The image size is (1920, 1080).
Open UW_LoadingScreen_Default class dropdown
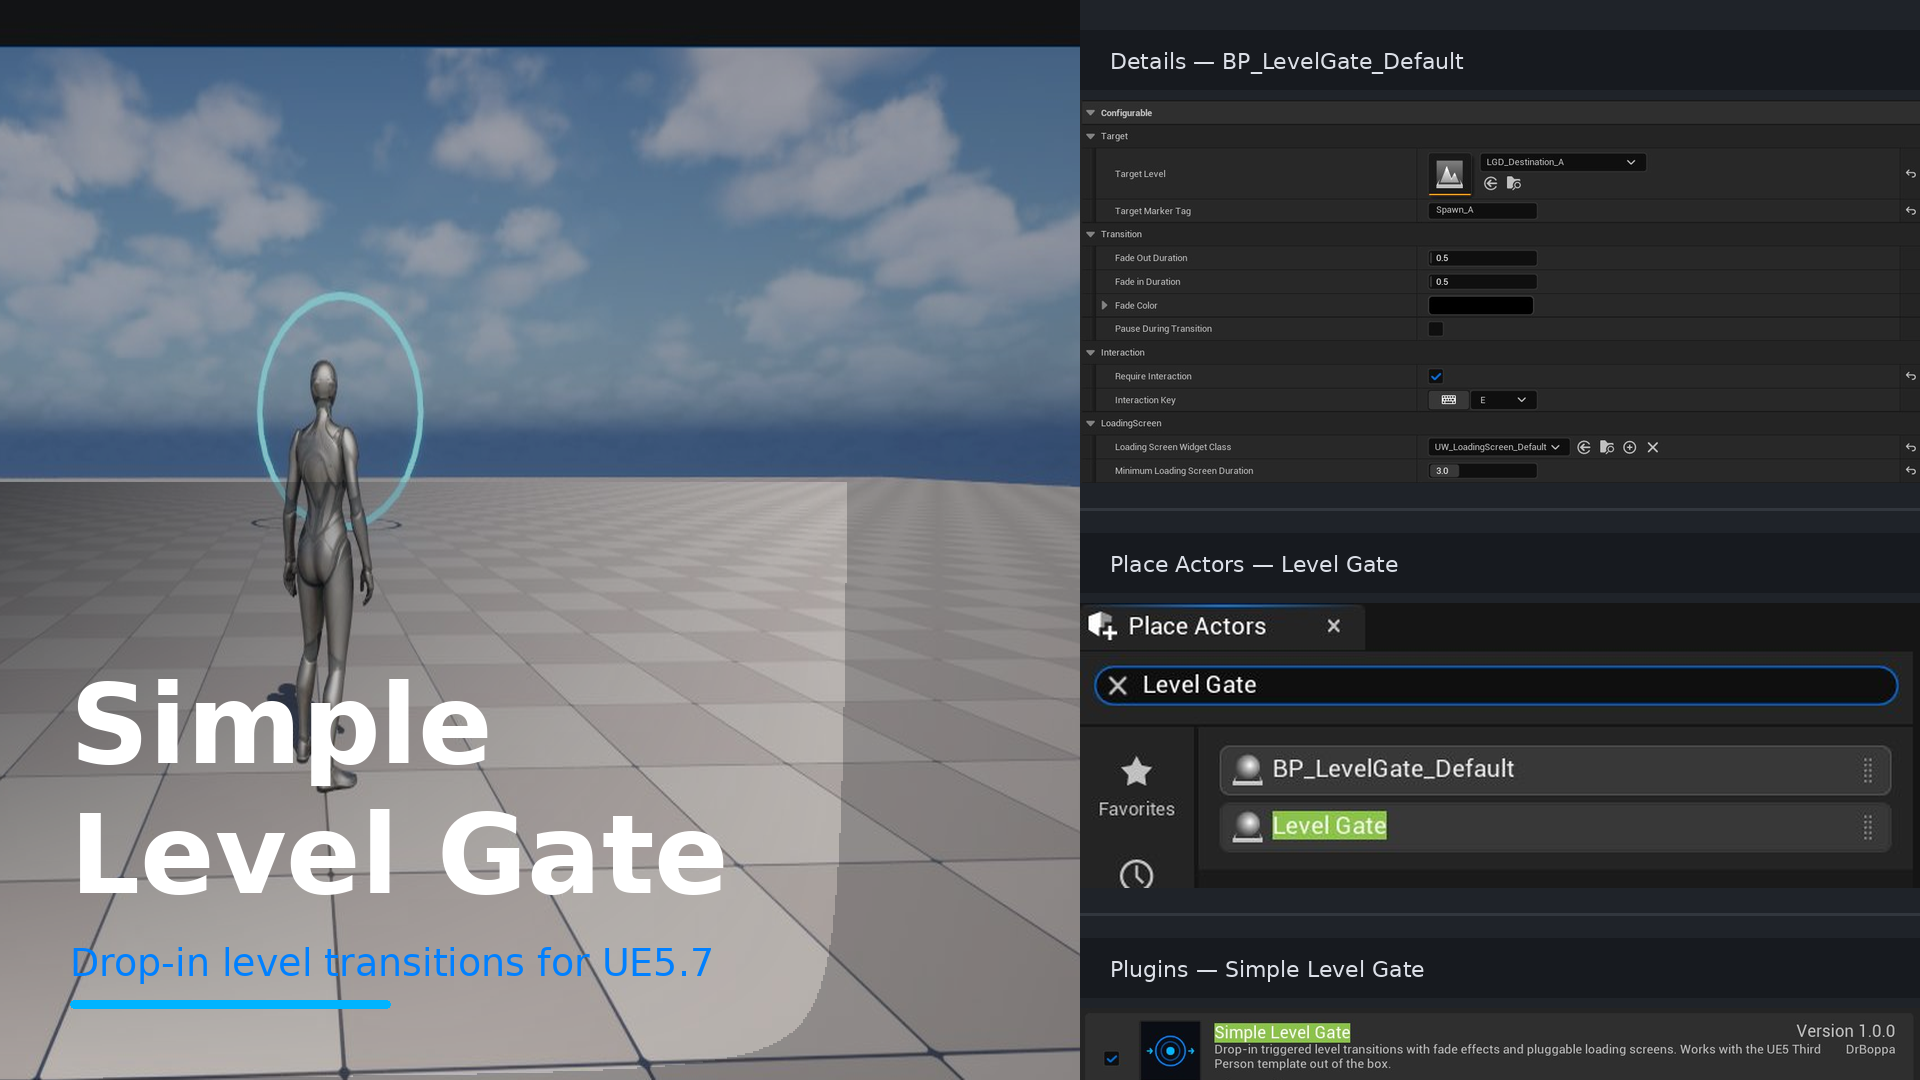1497,447
